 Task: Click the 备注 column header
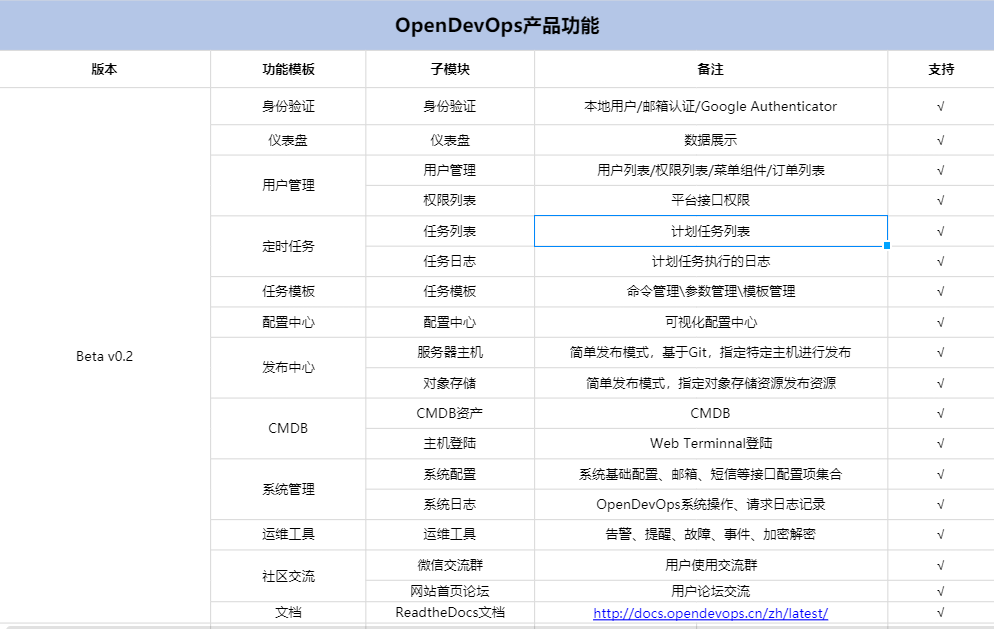[711, 69]
